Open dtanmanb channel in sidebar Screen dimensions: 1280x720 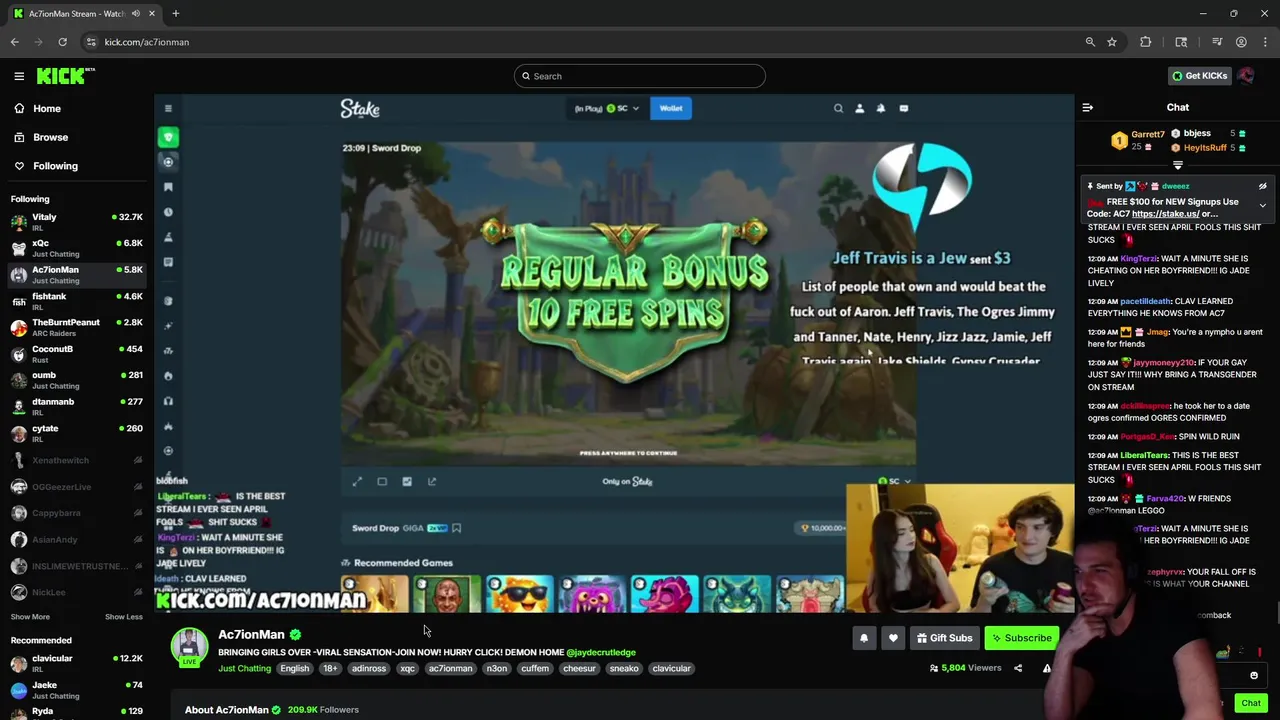77,406
